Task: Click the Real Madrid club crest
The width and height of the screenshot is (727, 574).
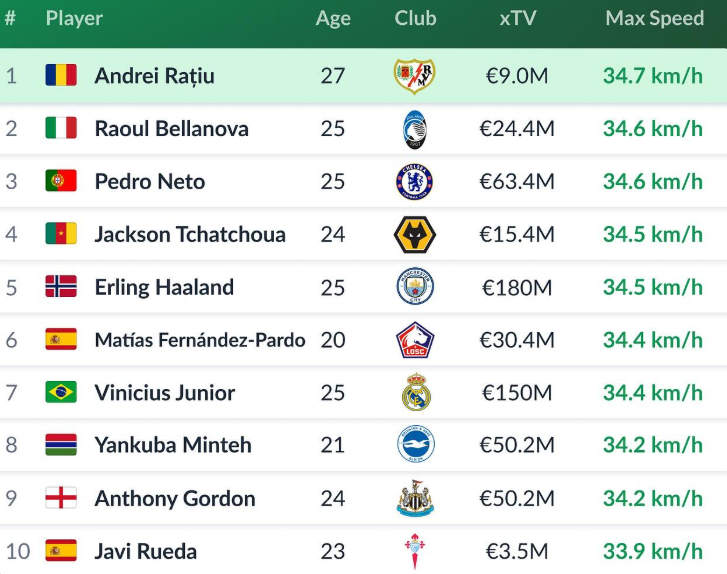Action: point(415,392)
